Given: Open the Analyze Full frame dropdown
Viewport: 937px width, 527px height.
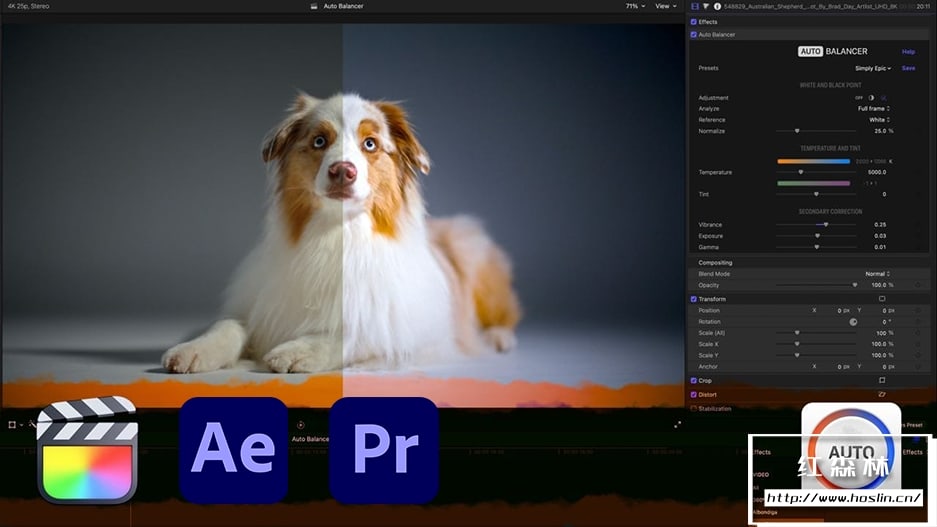Looking at the screenshot, I should (874, 108).
